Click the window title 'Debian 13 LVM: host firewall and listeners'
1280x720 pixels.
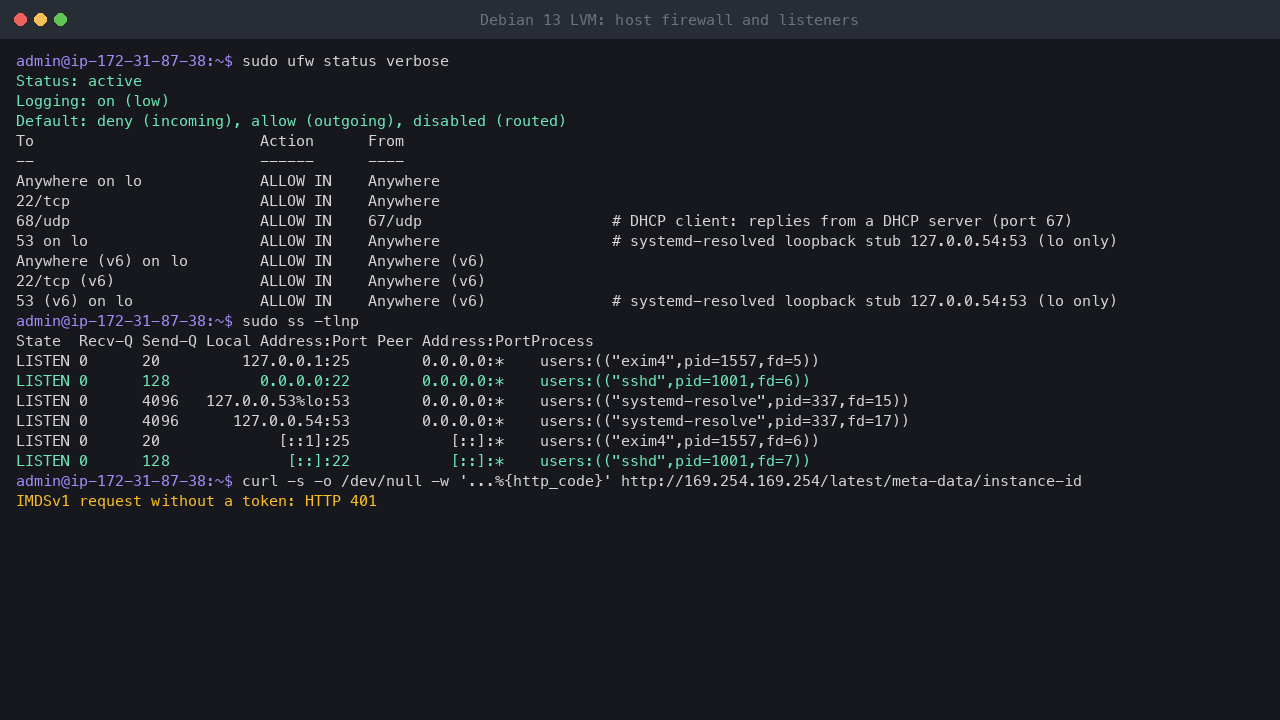(x=669, y=20)
